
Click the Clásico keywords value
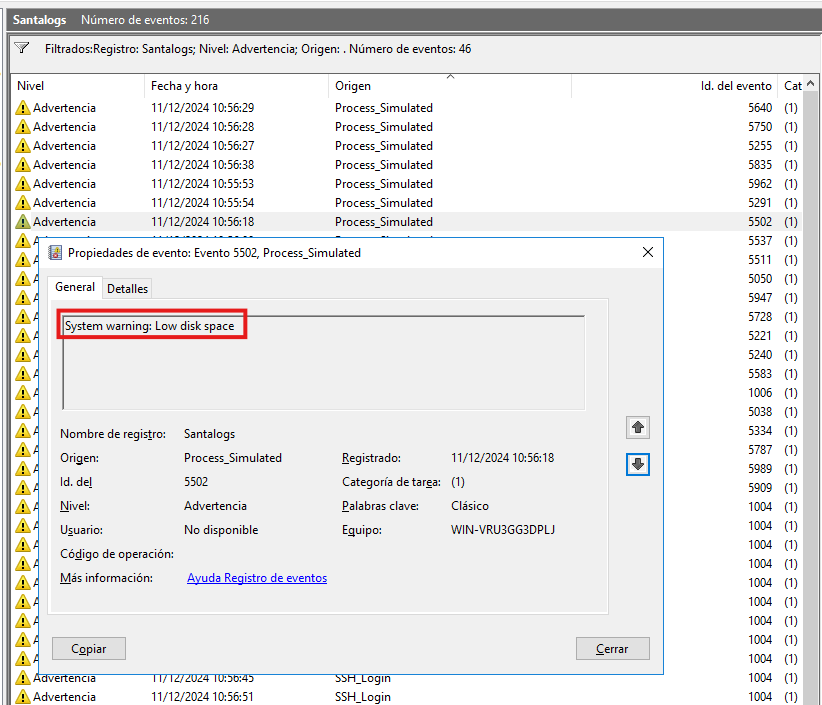click(470, 506)
